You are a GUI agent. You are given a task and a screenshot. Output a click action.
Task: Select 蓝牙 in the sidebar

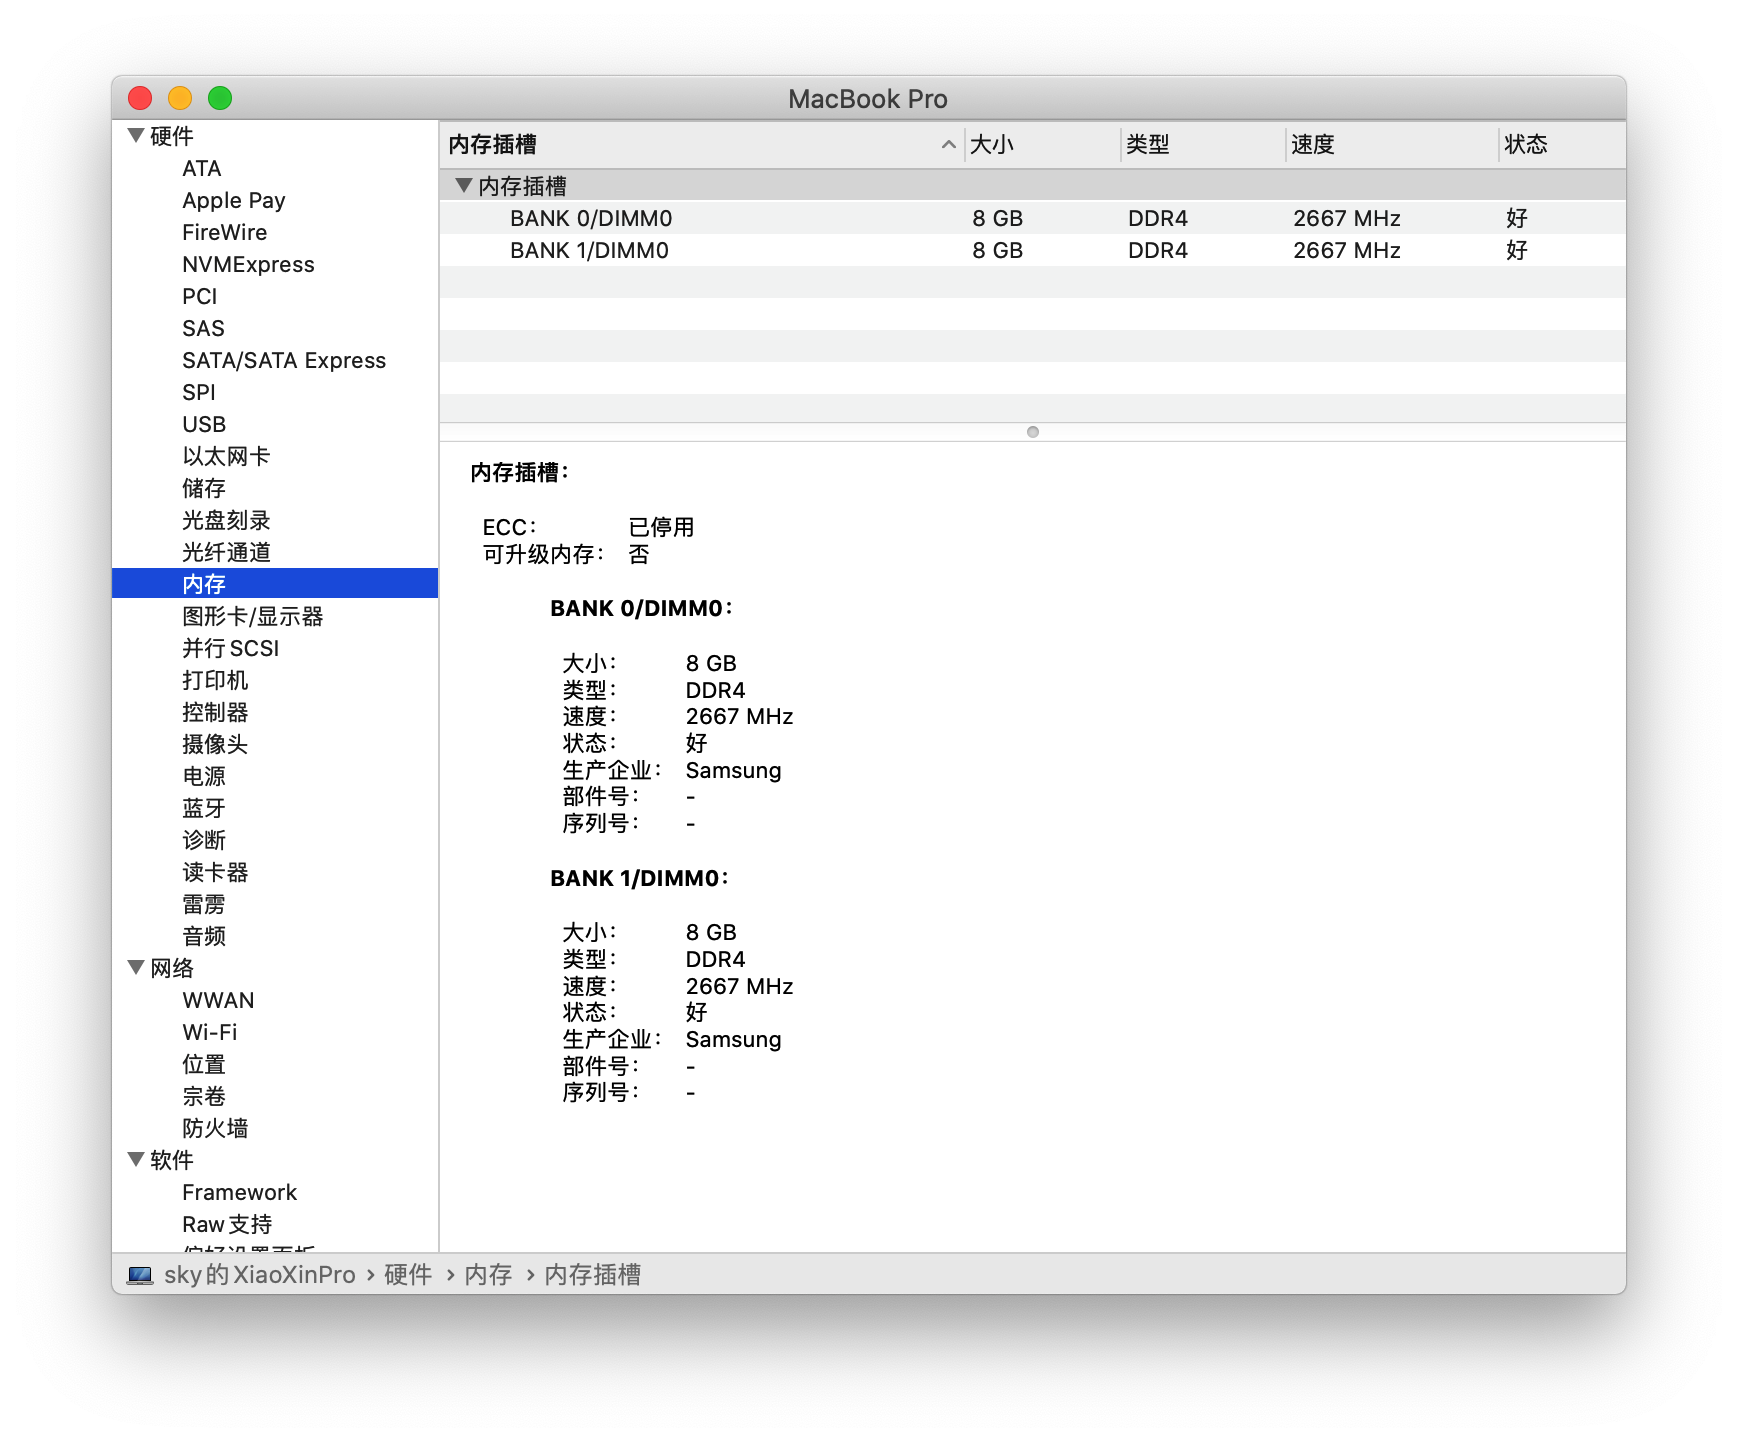(204, 808)
